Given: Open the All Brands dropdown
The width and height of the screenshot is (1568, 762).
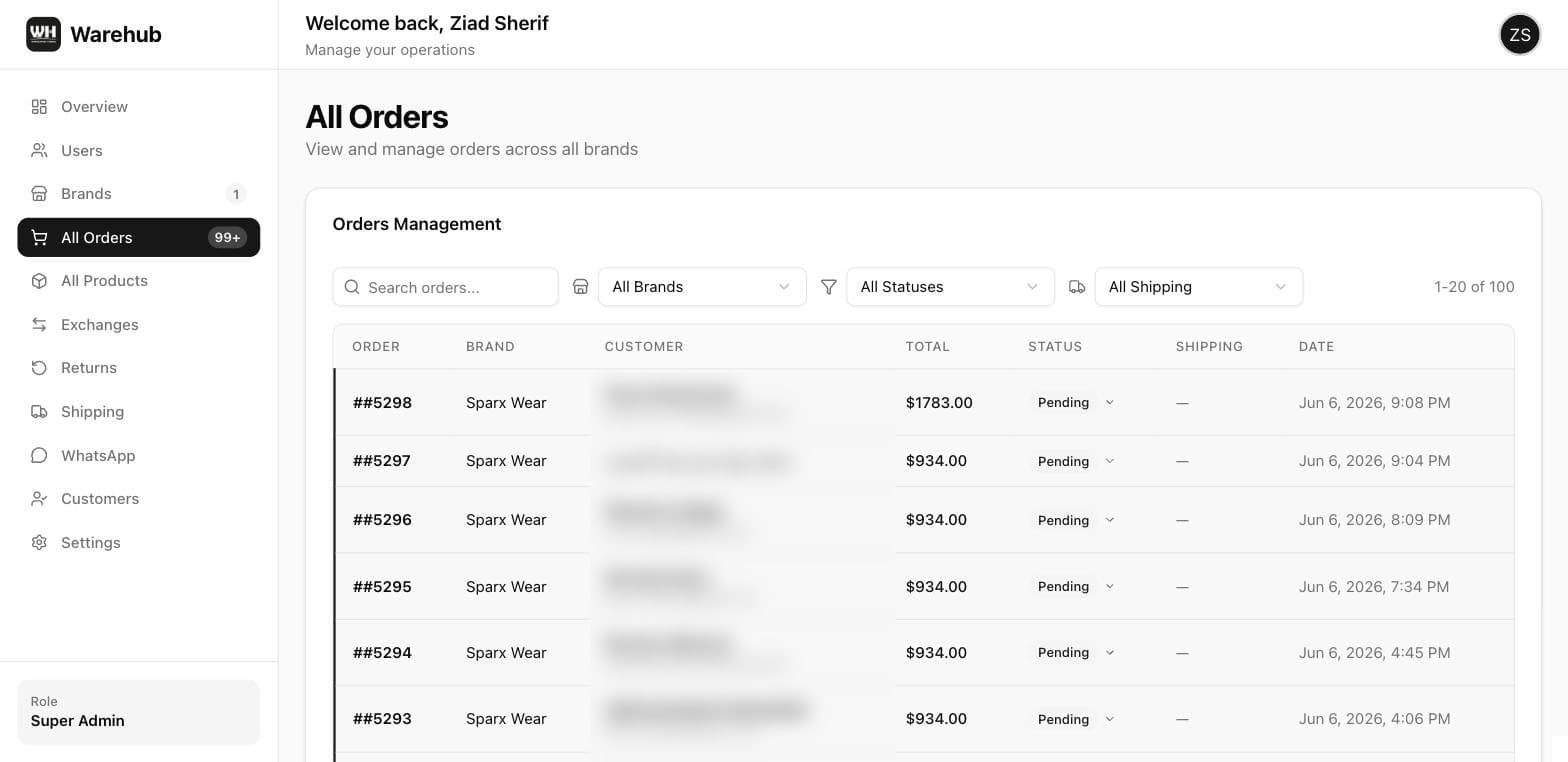Looking at the screenshot, I should (x=702, y=287).
